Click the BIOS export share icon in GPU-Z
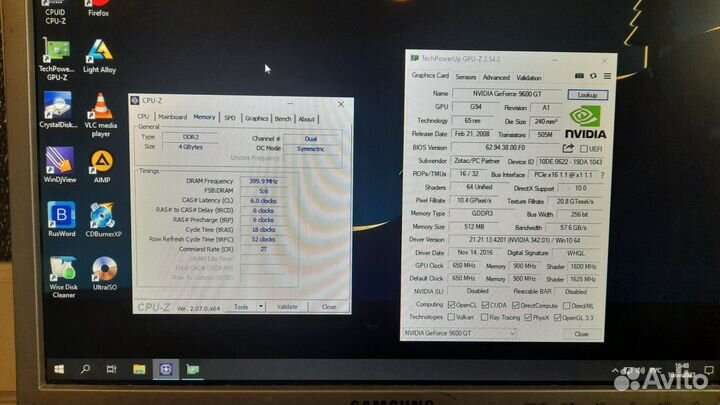This screenshot has width=720, height=405. click(x=569, y=147)
